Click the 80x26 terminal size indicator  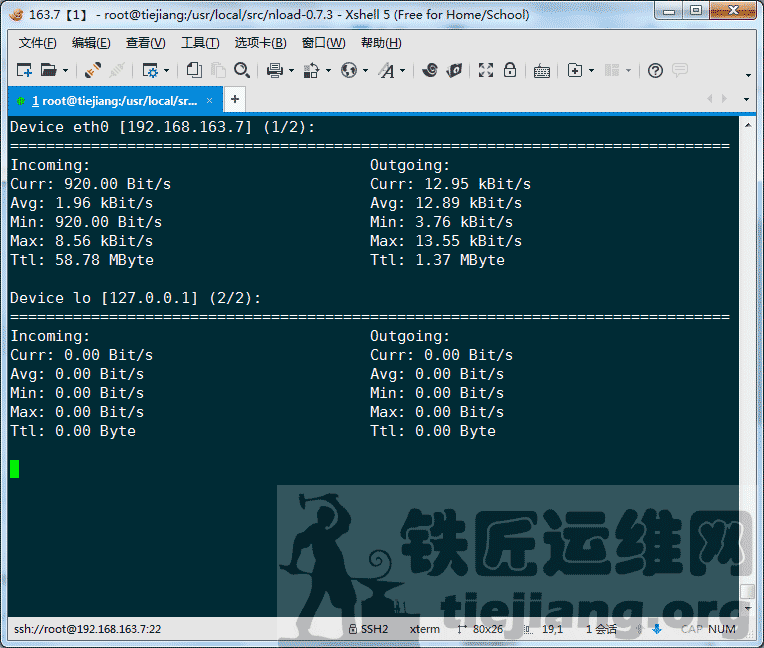[480, 629]
